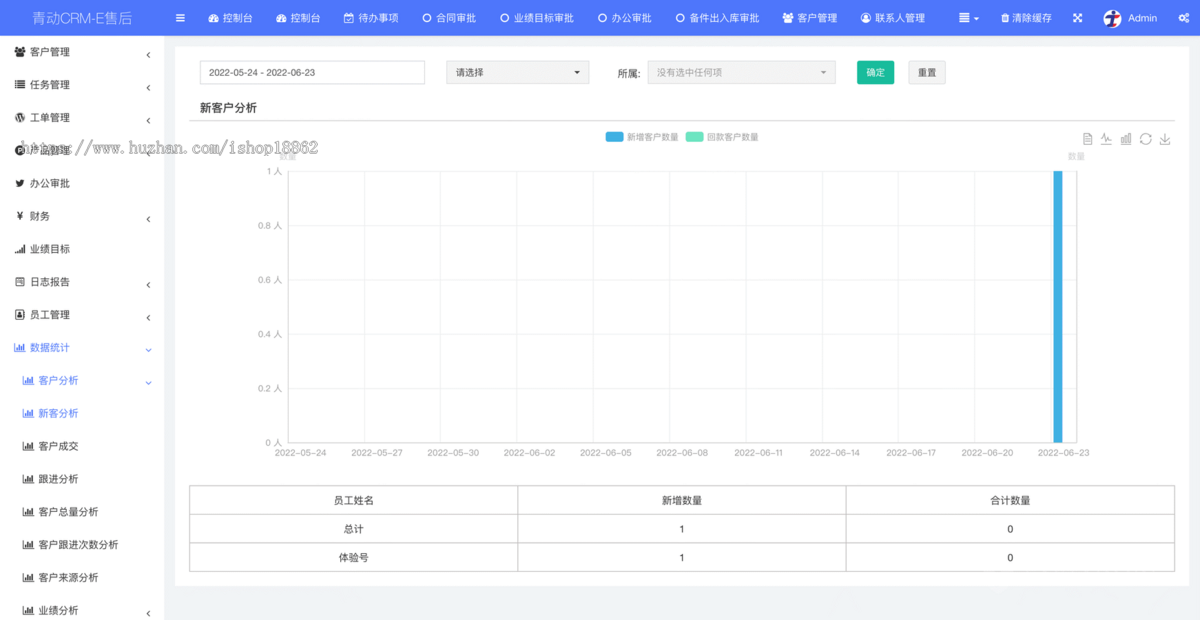Expand 业绩分析 sidebar chevron
Image resolution: width=1200 pixels, height=620 pixels.
coord(148,613)
